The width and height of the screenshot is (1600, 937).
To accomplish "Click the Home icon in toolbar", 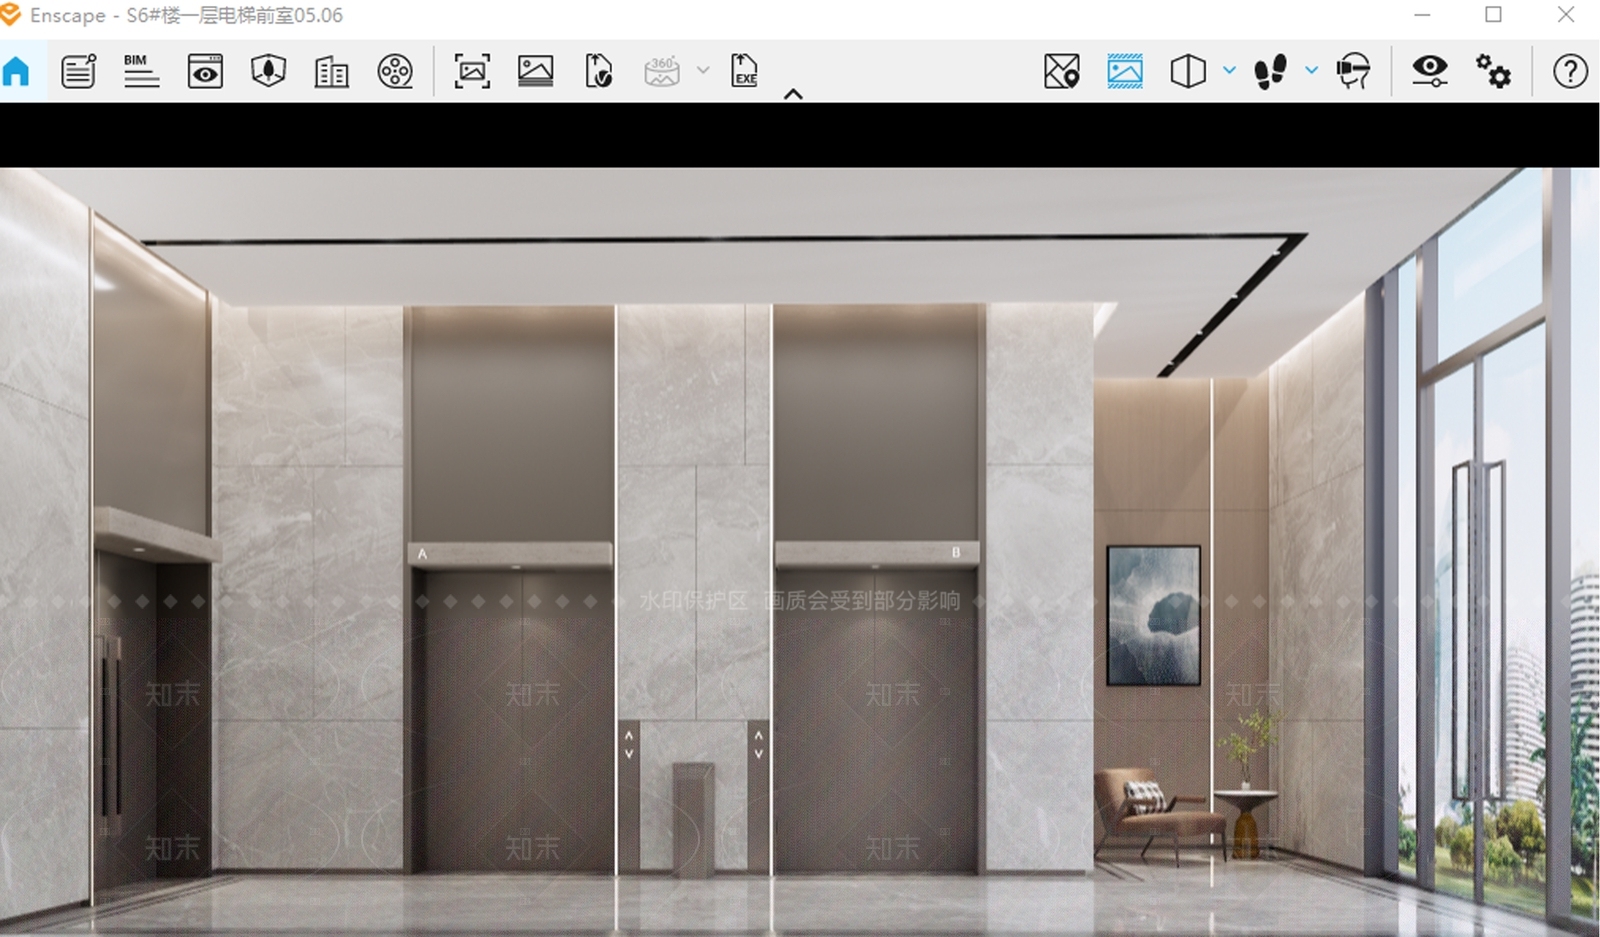I will (16, 71).
